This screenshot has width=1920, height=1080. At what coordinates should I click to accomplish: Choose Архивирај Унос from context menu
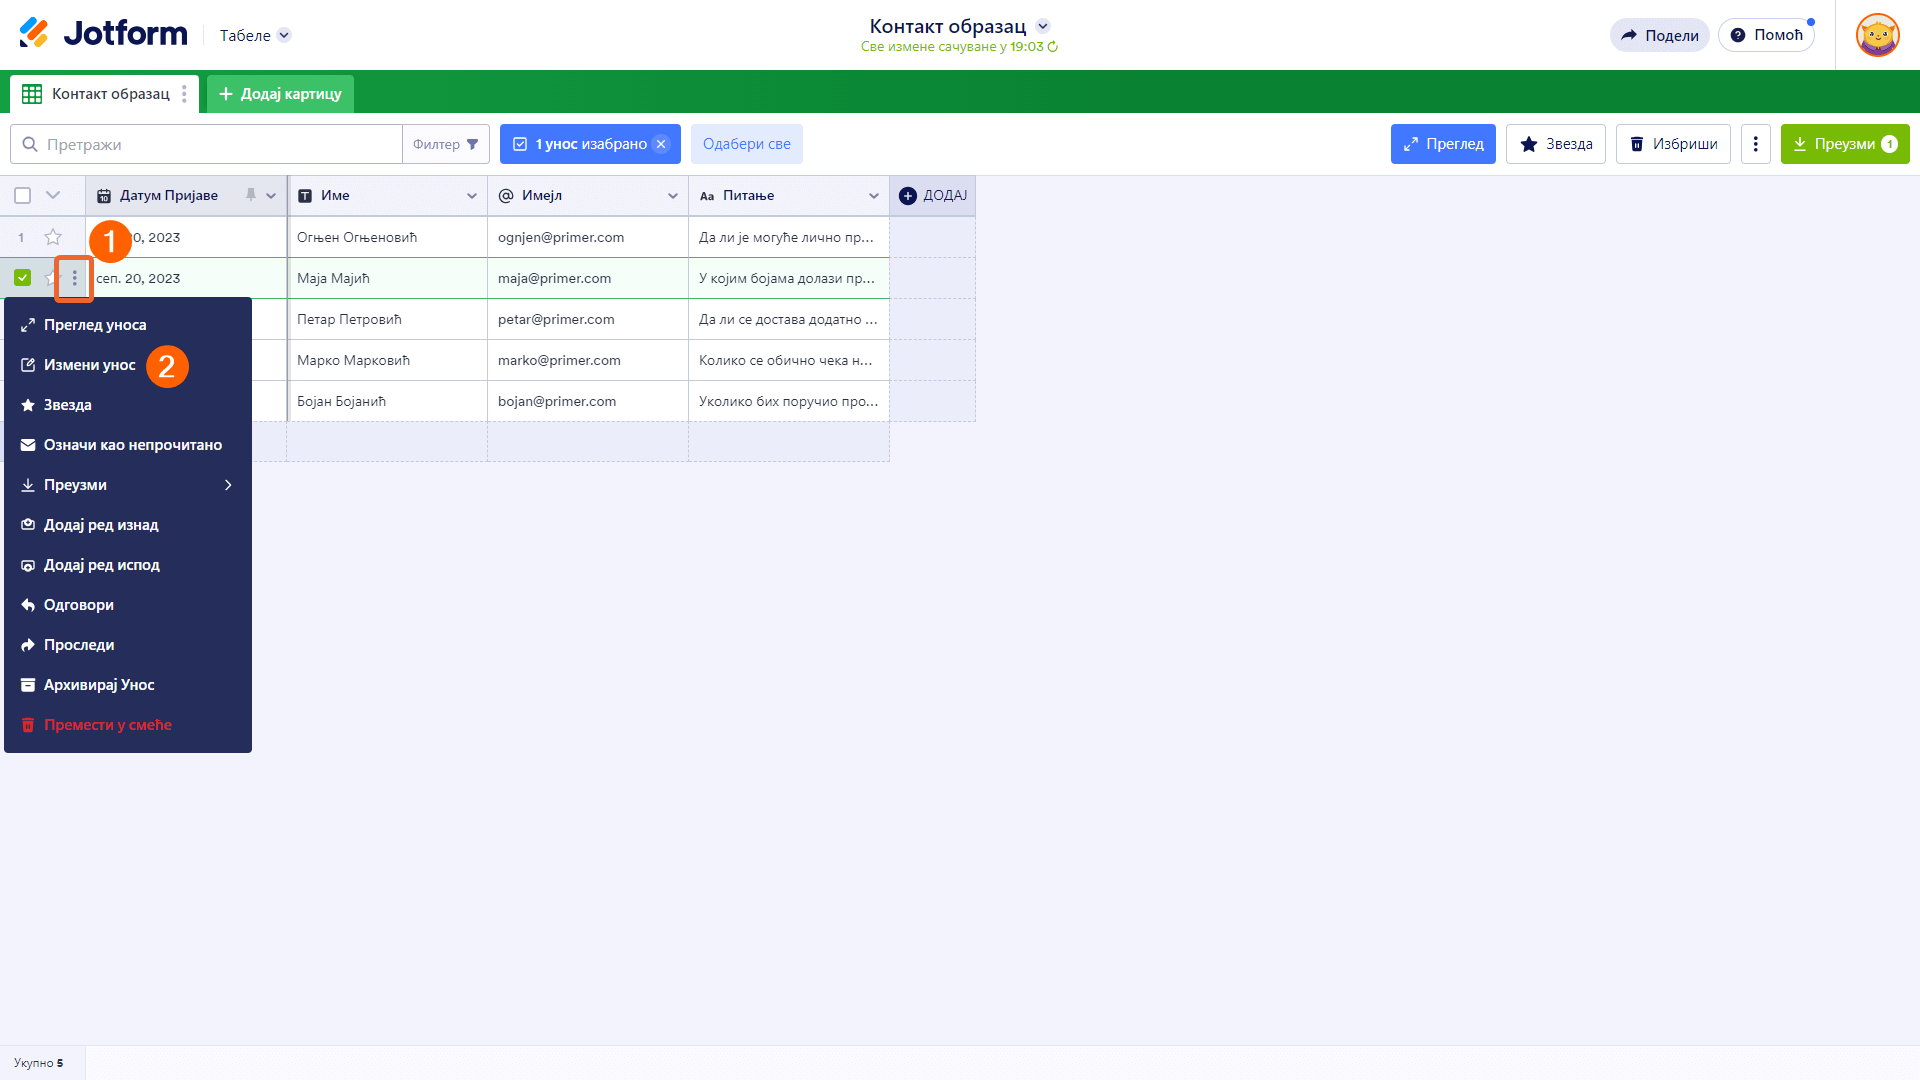coord(98,685)
